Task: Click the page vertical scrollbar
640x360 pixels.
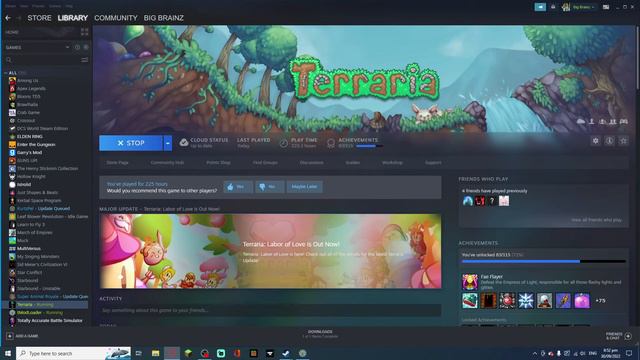Action: 637,57
